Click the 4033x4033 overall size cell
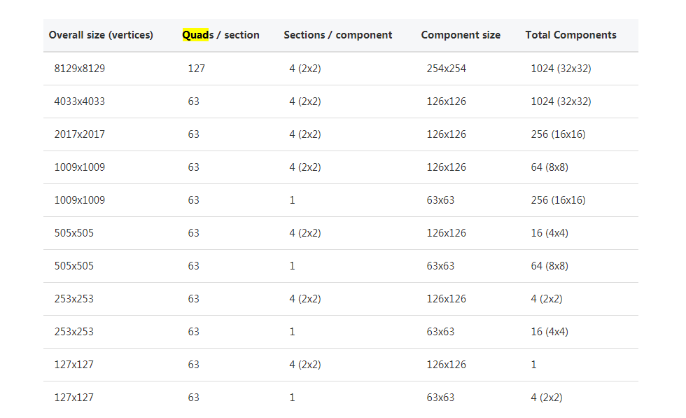The height and width of the screenshot is (418, 686). pyautogui.click(x=80, y=101)
